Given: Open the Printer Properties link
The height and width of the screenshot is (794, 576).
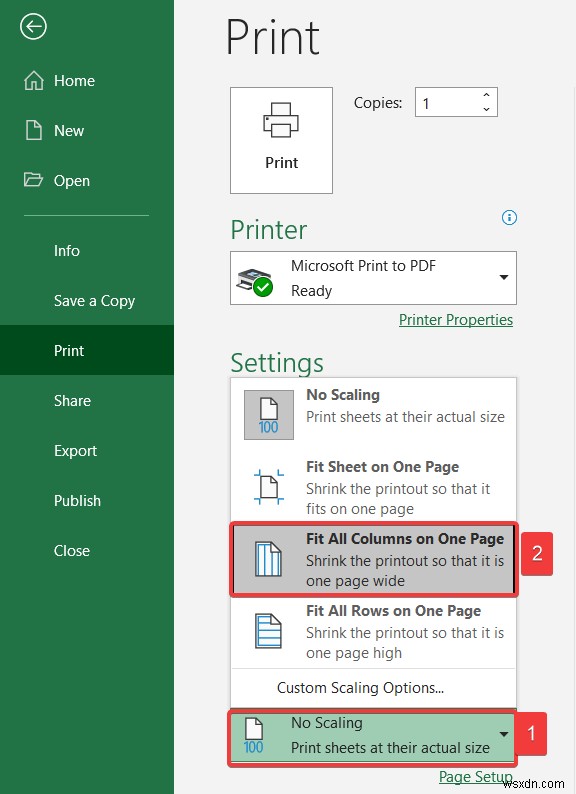Looking at the screenshot, I should [x=455, y=320].
